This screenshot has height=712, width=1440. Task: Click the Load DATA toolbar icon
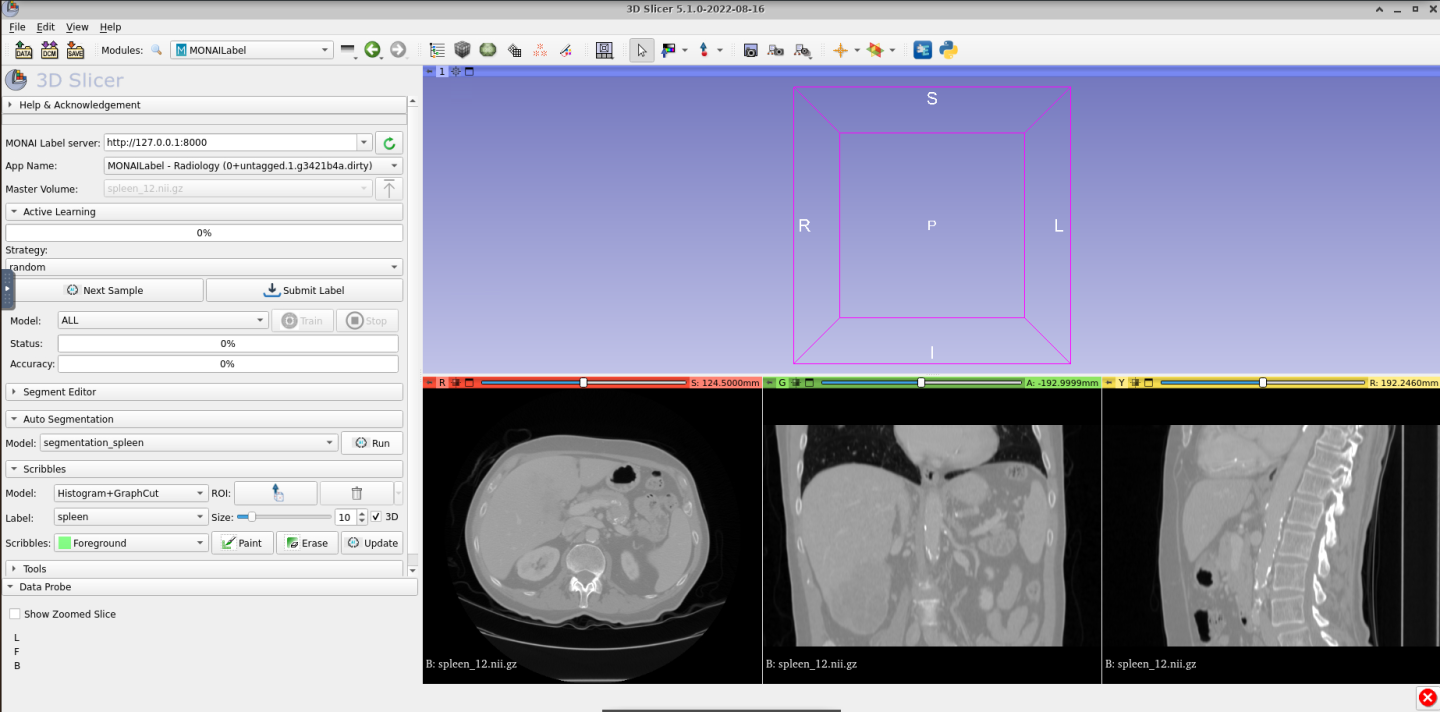coord(23,50)
